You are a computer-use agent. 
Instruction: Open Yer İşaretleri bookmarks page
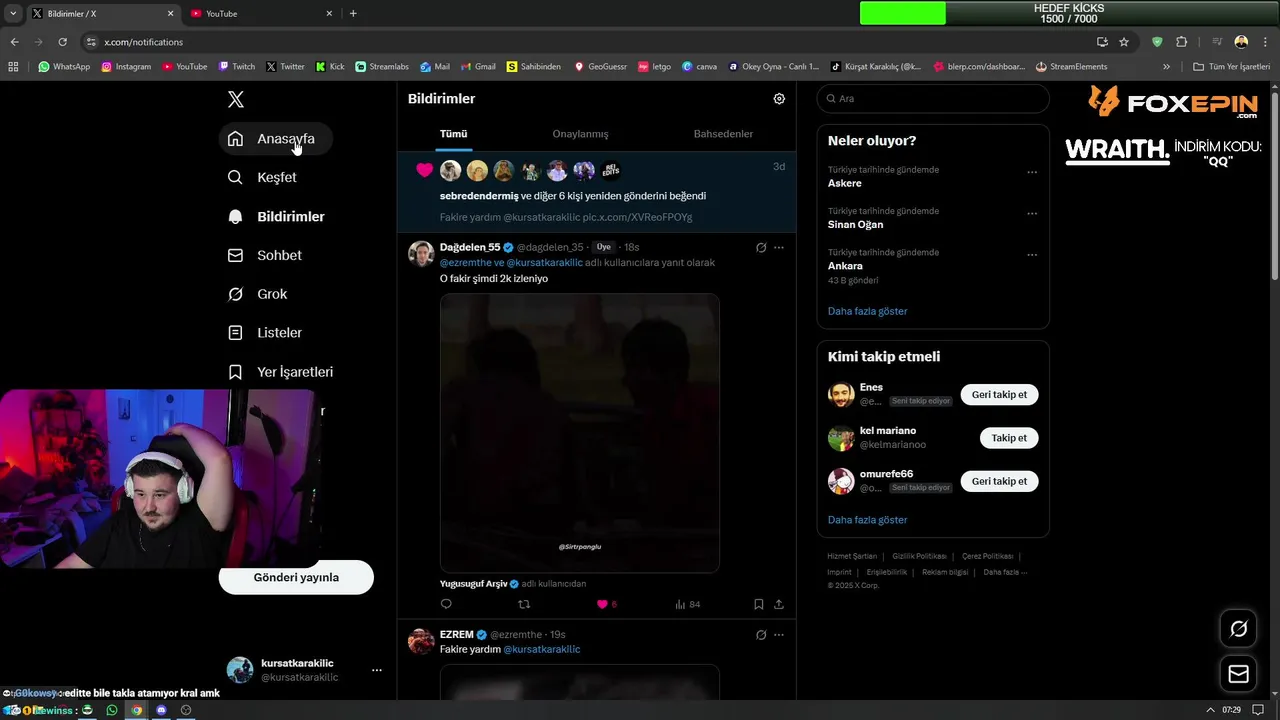click(x=281, y=371)
